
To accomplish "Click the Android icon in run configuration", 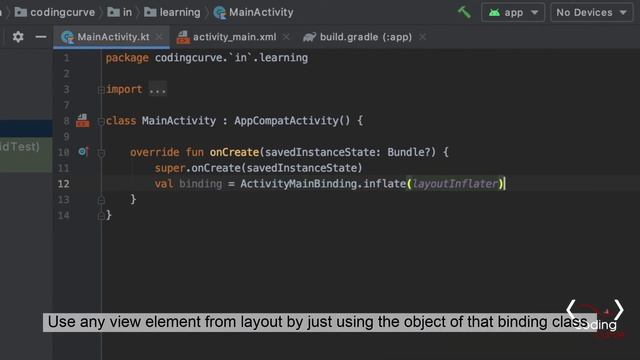I will pos(494,12).
